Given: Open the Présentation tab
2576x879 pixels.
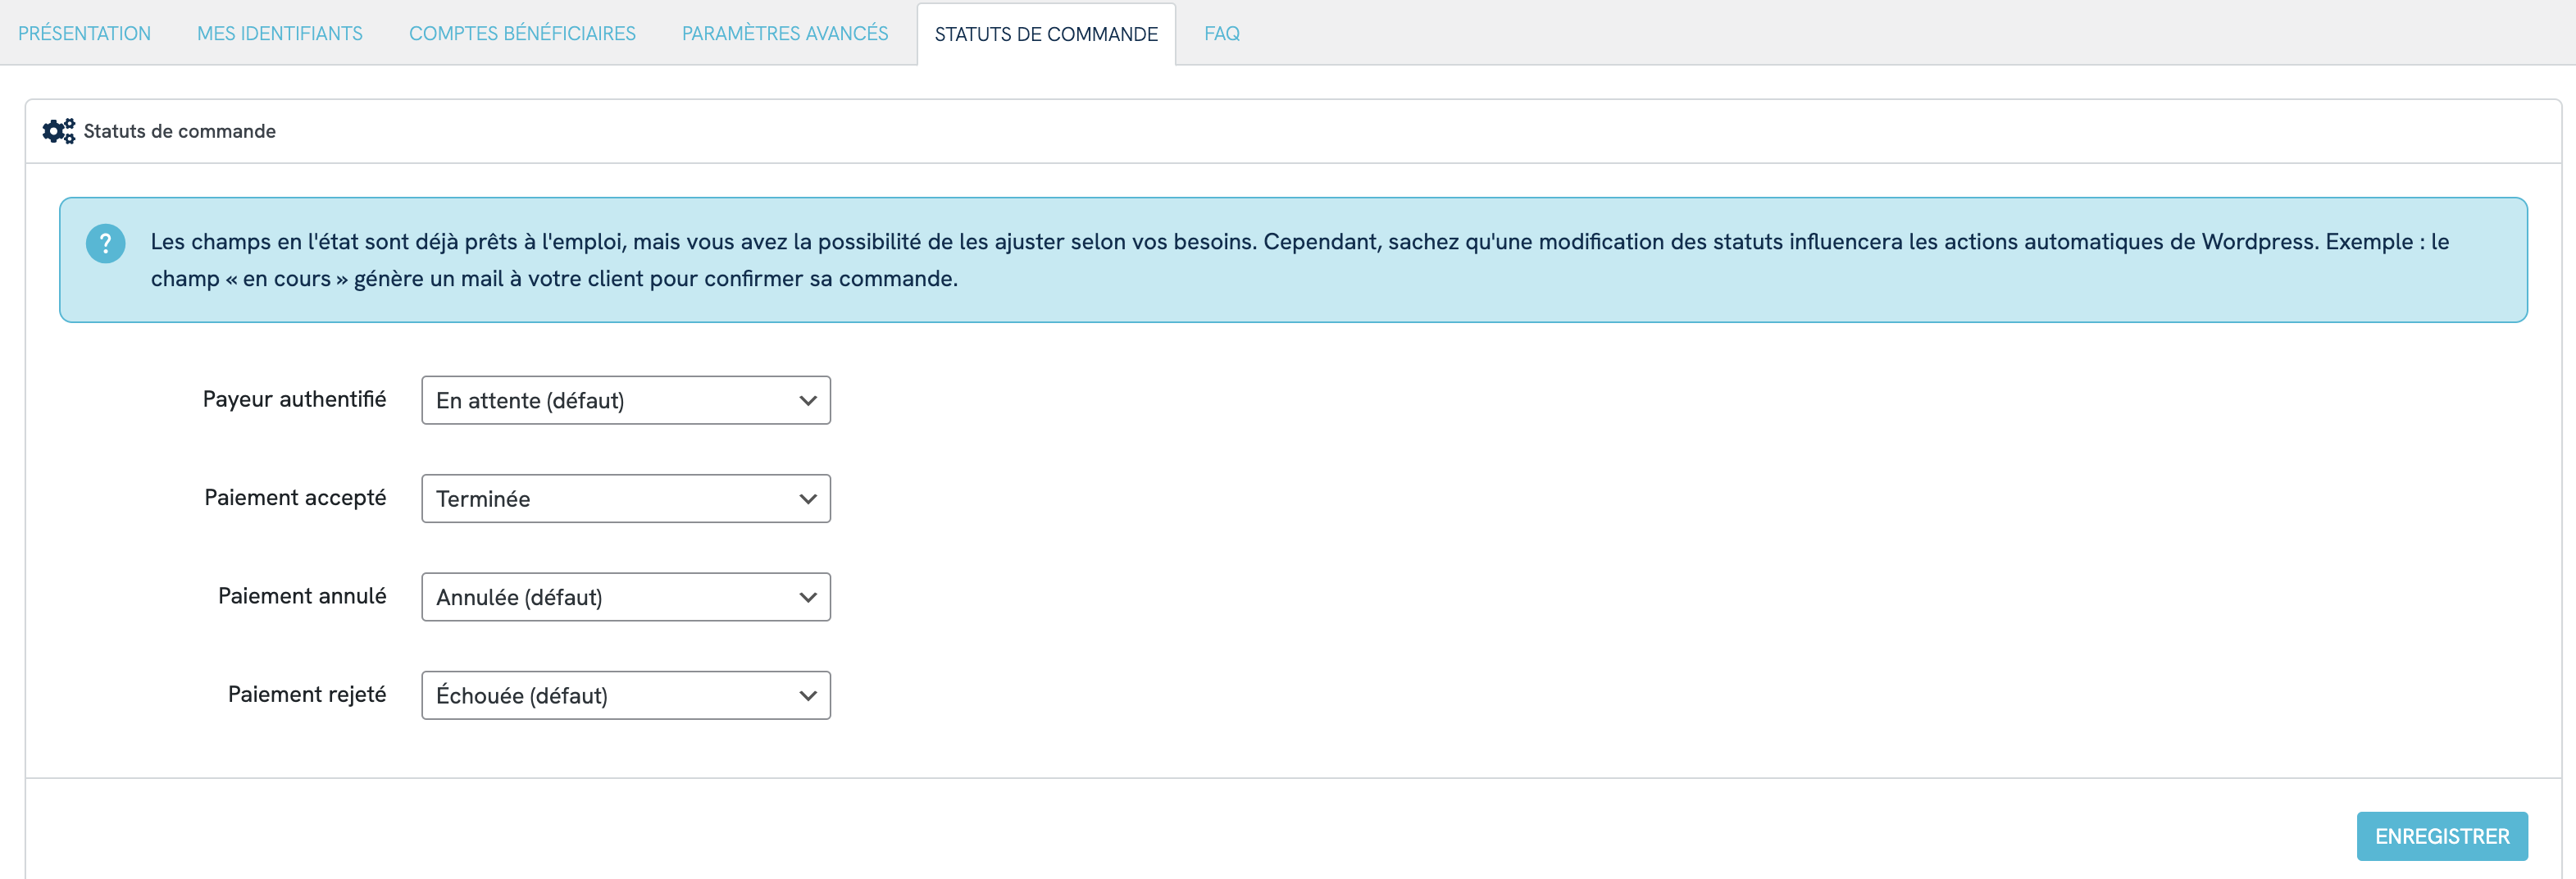Looking at the screenshot, I should [84, 33].
